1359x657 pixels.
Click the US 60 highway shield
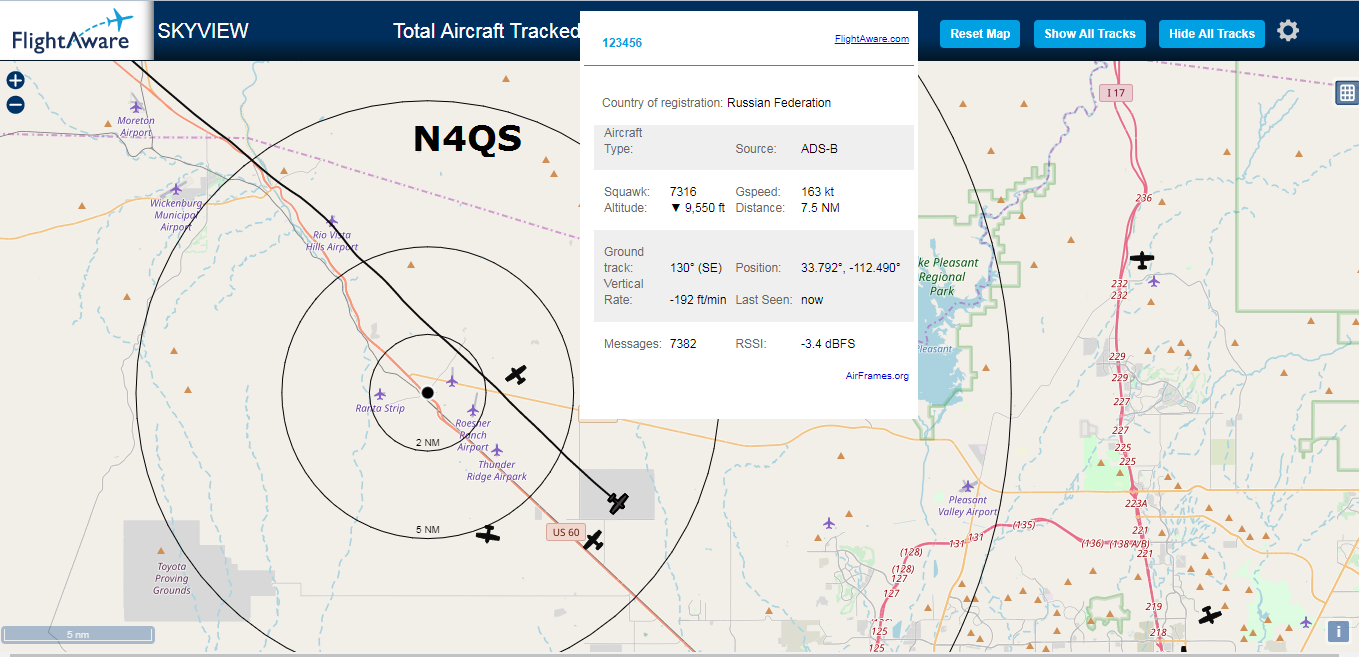tap(564, 532)
